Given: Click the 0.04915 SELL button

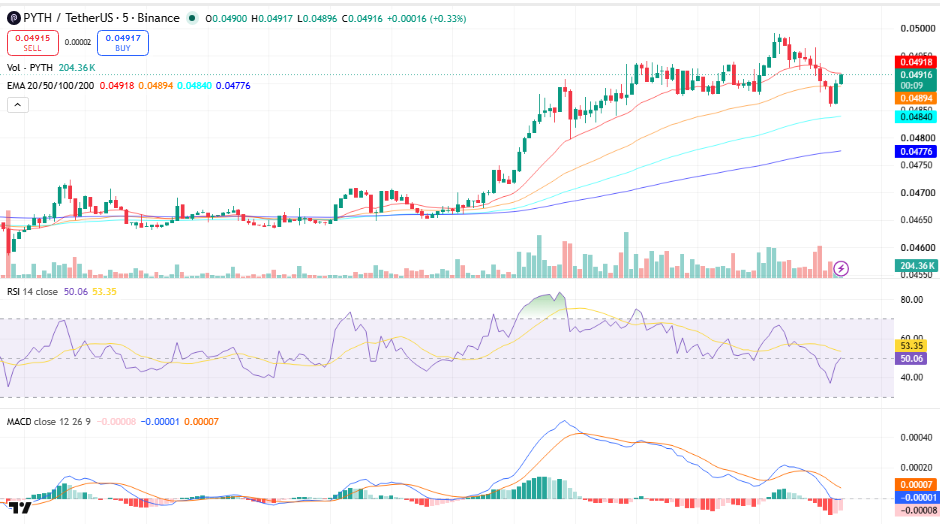Looking at the screenshot, I should point(33,43).
